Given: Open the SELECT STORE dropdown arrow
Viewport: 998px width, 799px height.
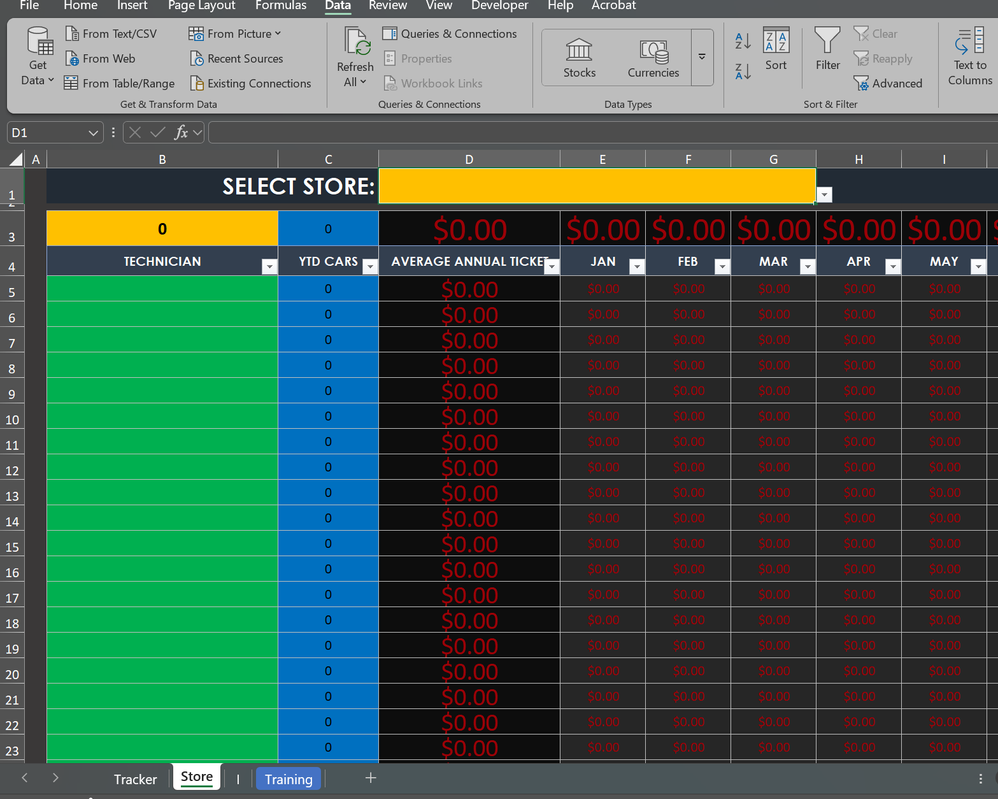Looking at the screenshot, I should click(x=823, y=192).
